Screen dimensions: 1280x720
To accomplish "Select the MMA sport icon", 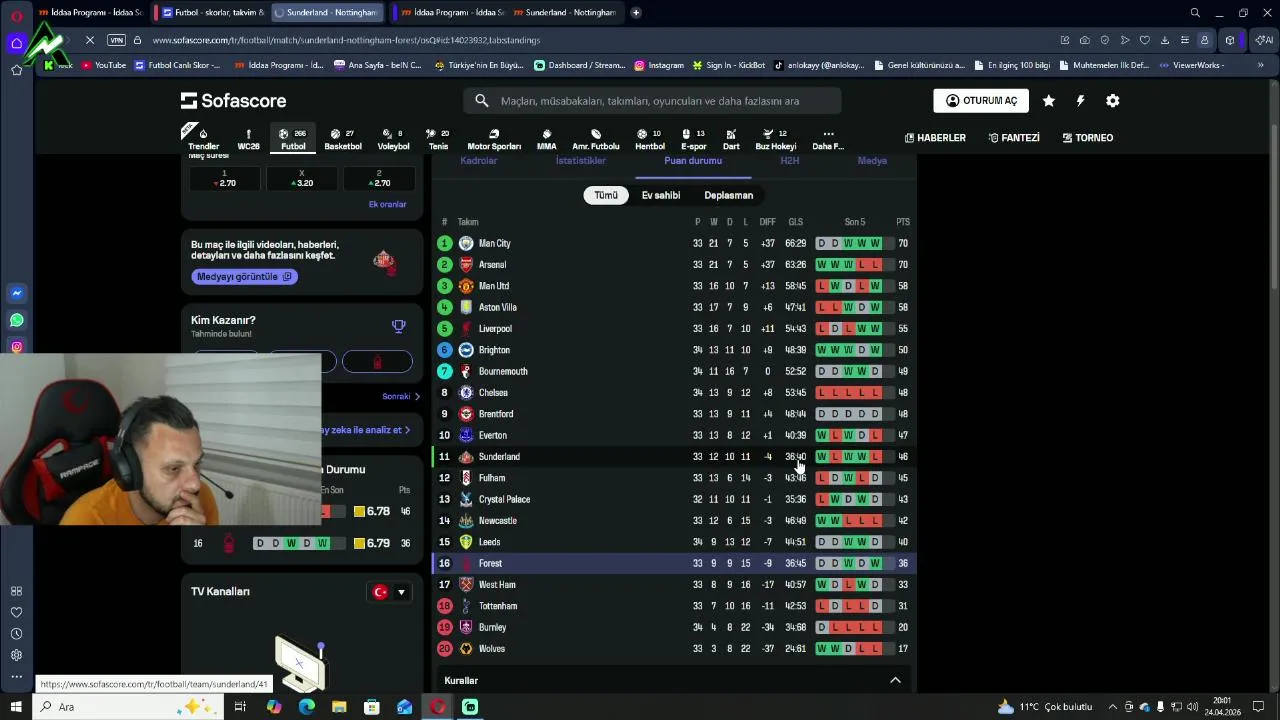I will tap(546, 139).
